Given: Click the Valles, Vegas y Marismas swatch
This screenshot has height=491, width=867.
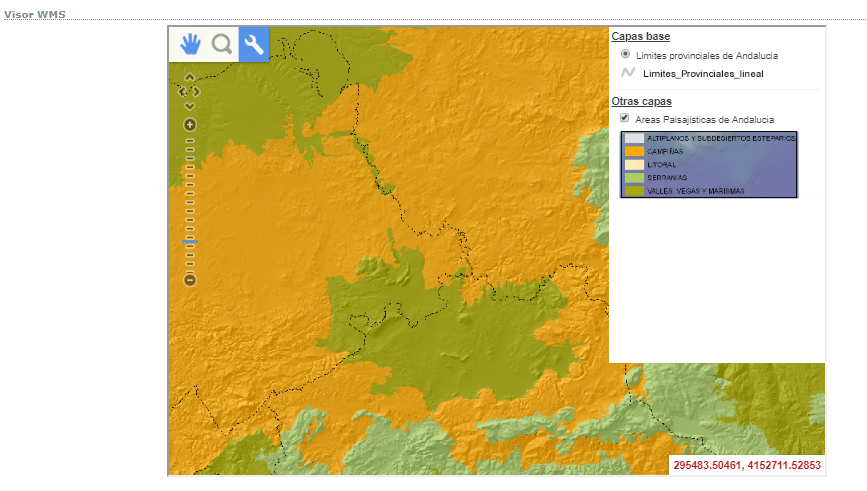Looking at the screenshot, I should pos(633,190).
